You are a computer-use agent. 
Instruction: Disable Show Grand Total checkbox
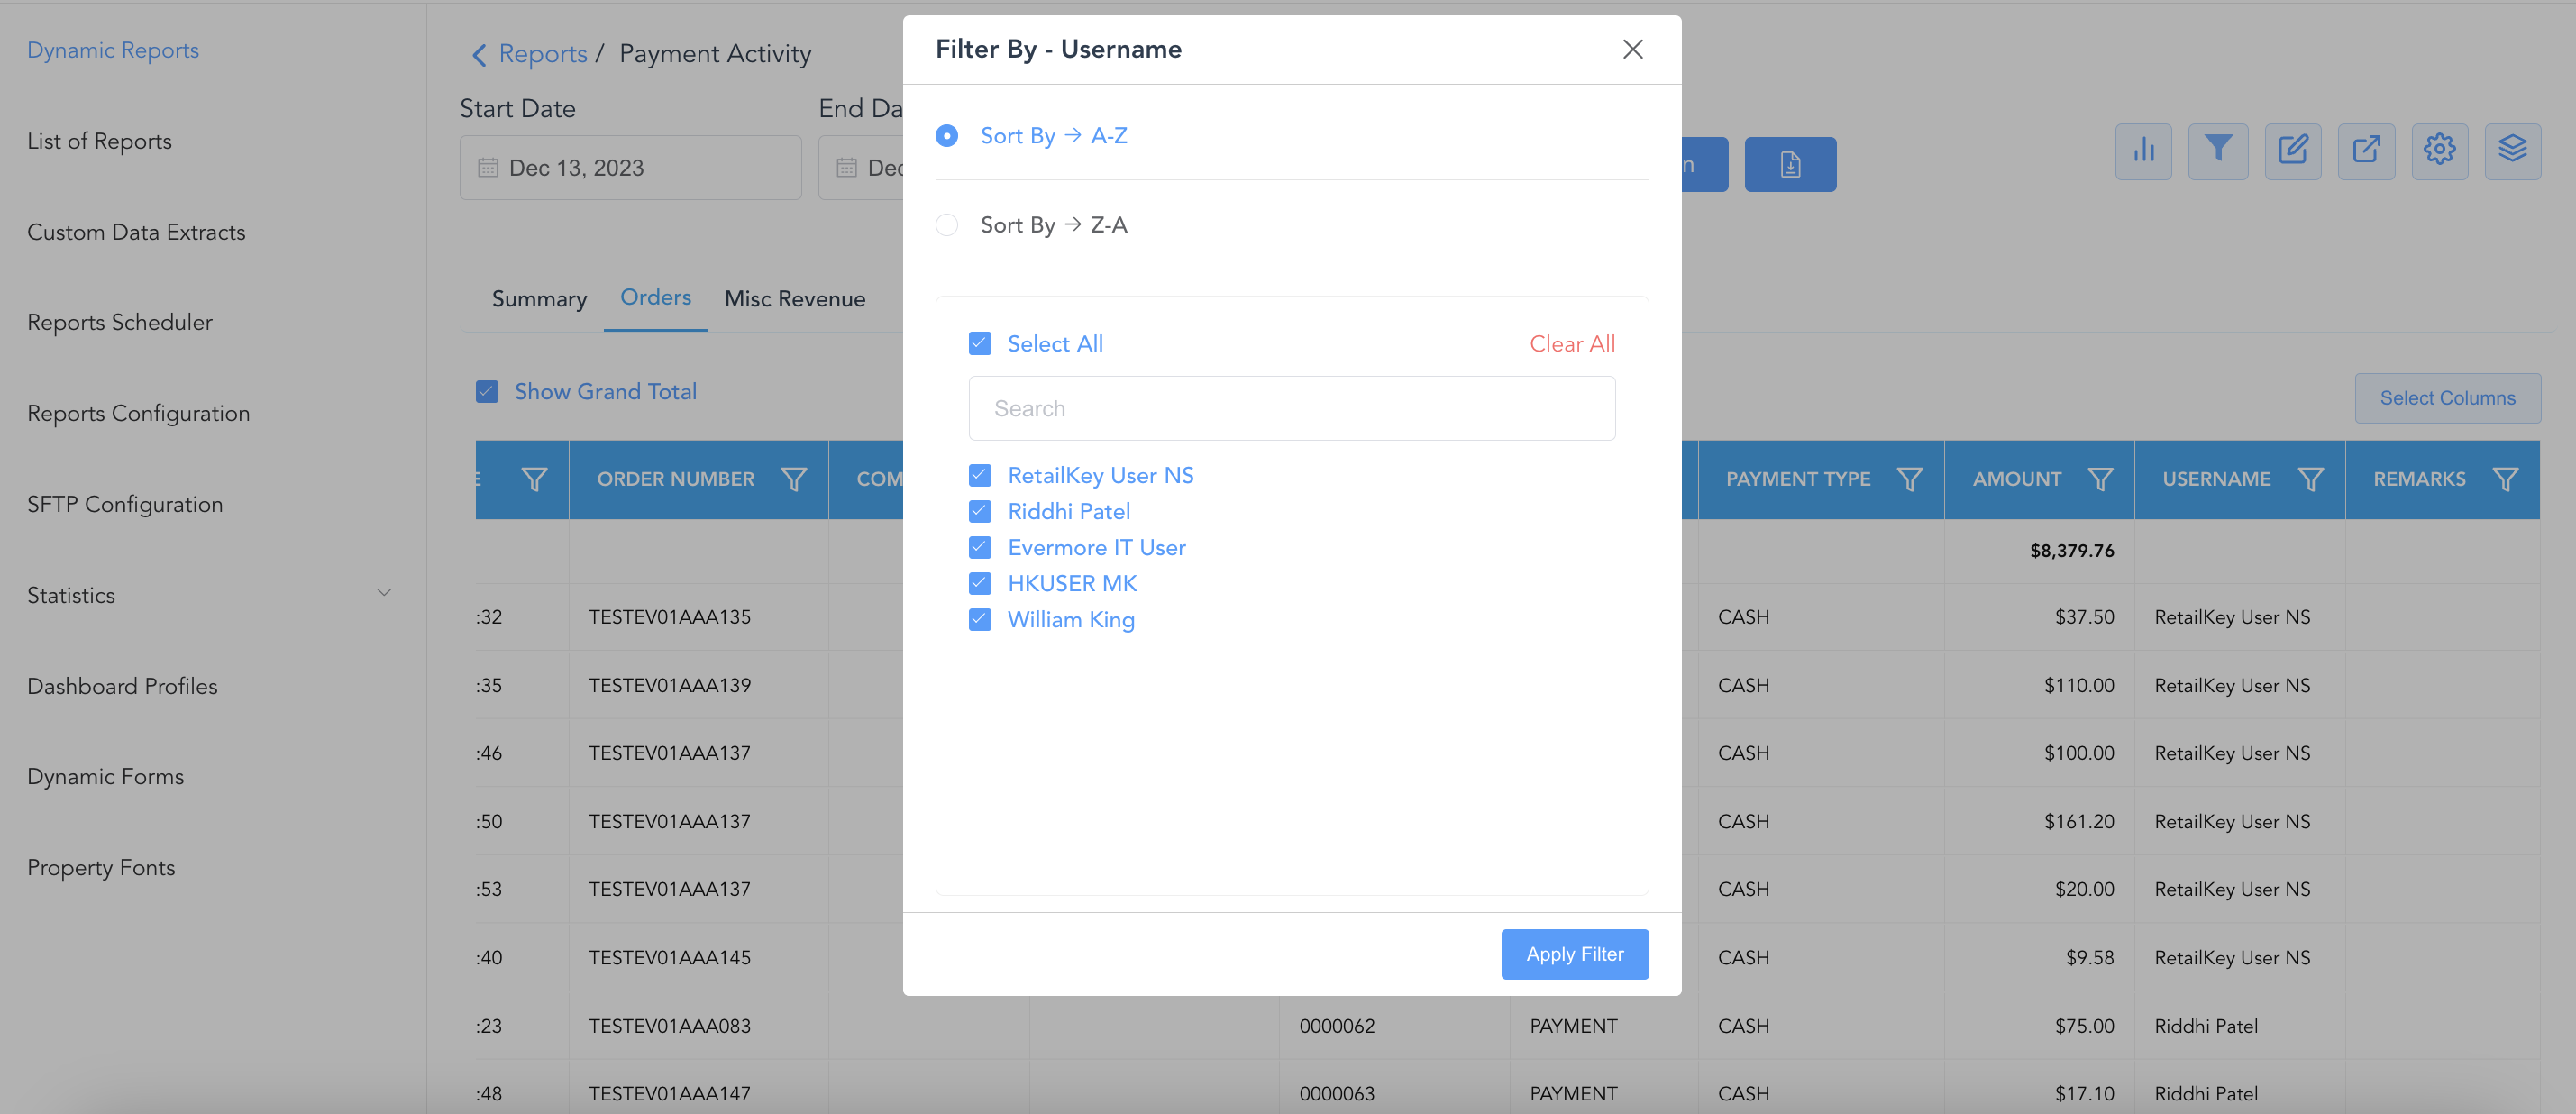tap(487, 392)
